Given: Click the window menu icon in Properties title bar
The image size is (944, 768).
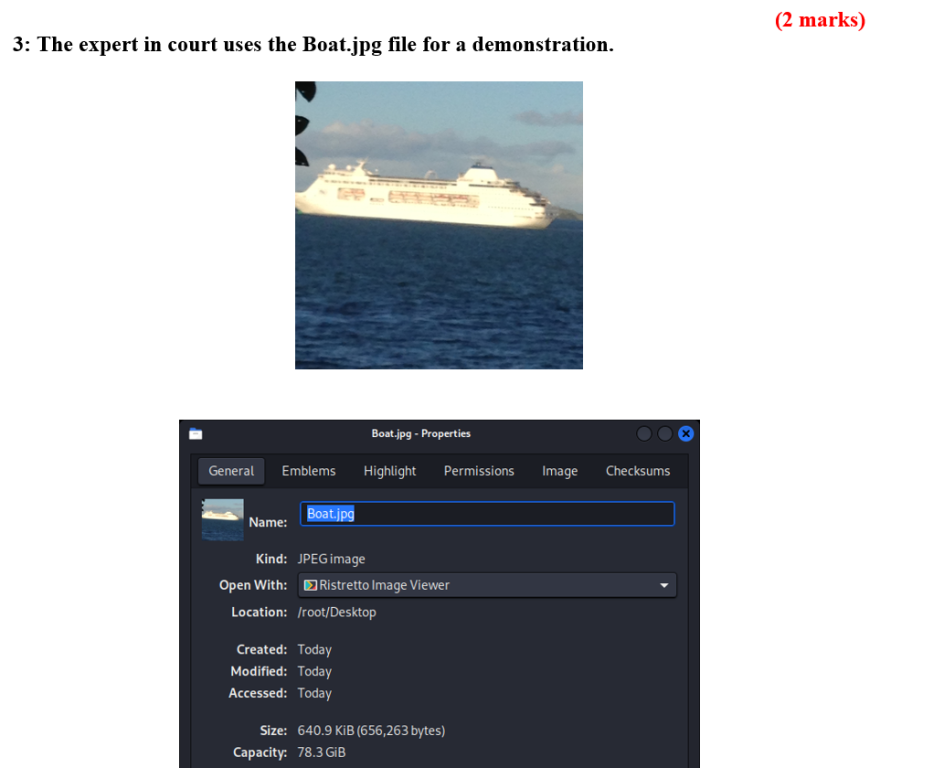Looking at the screenshot, I should [x=196, y=434].
